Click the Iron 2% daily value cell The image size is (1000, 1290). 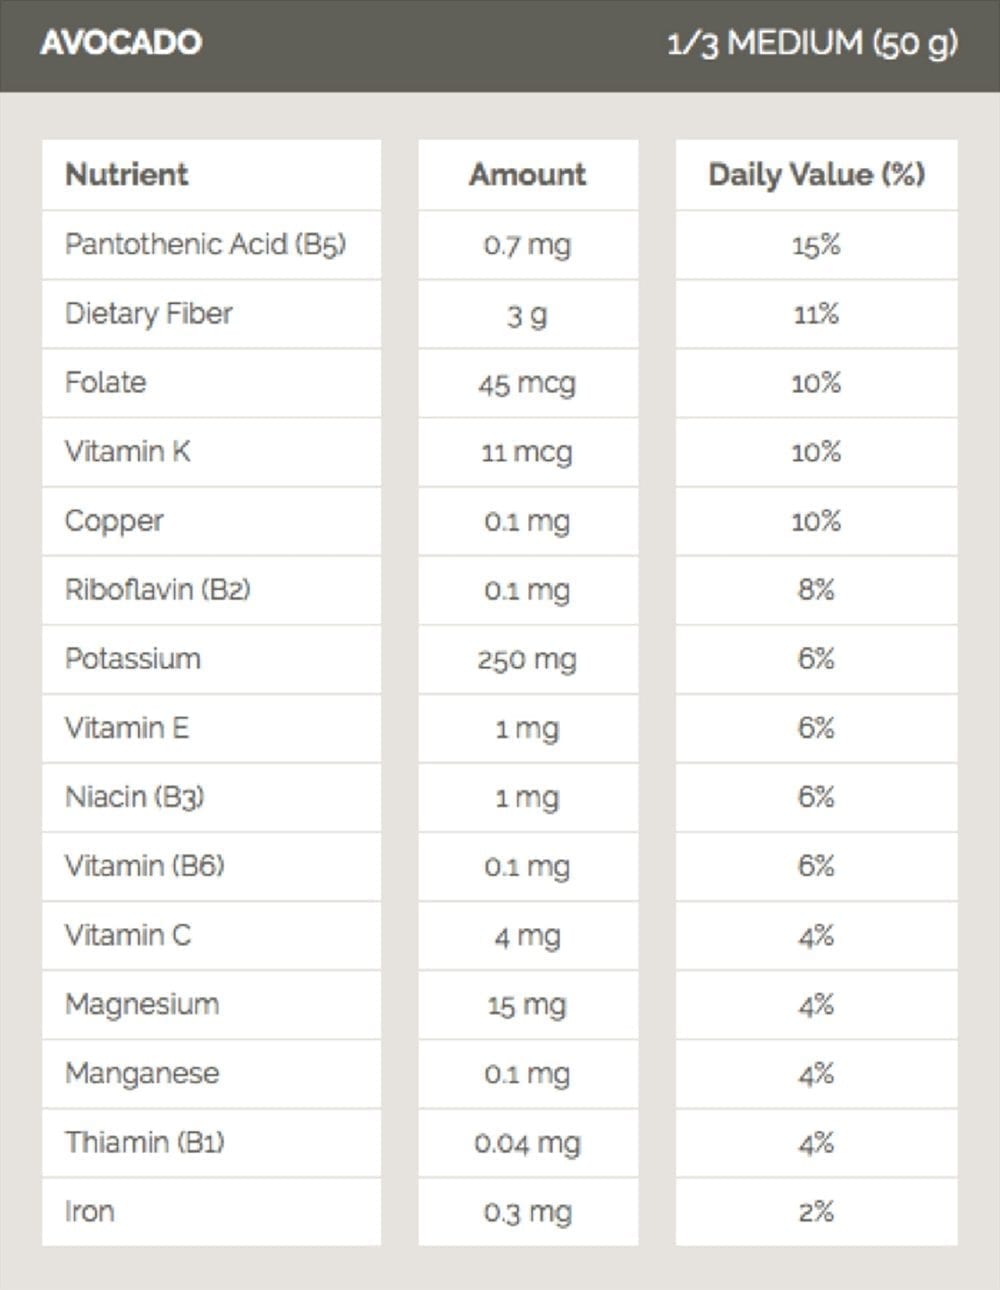click(x=816, y=1212)
